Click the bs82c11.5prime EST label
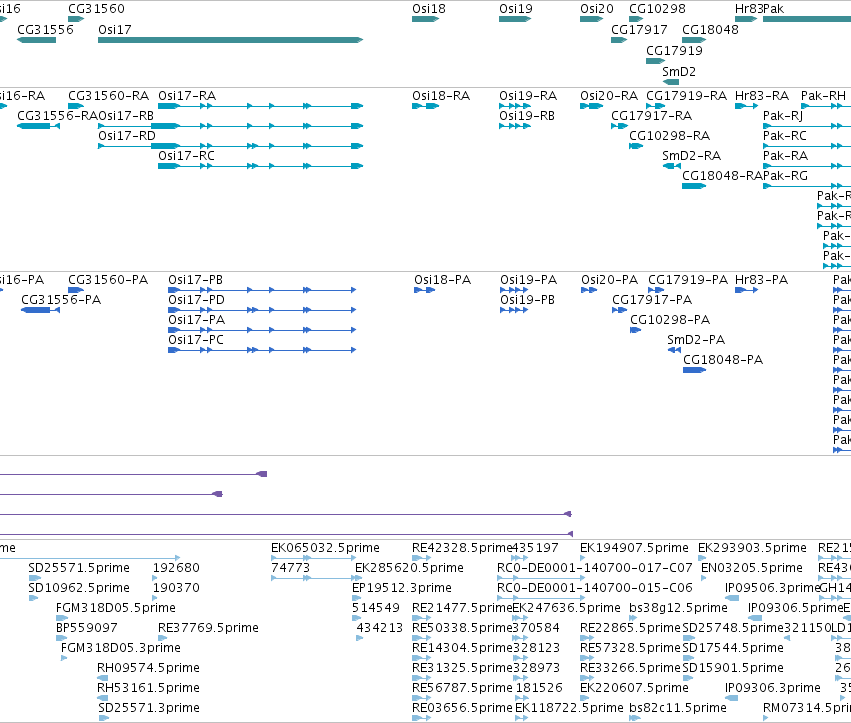This screenshot has width=851, height=723. [x=678, y=708]
